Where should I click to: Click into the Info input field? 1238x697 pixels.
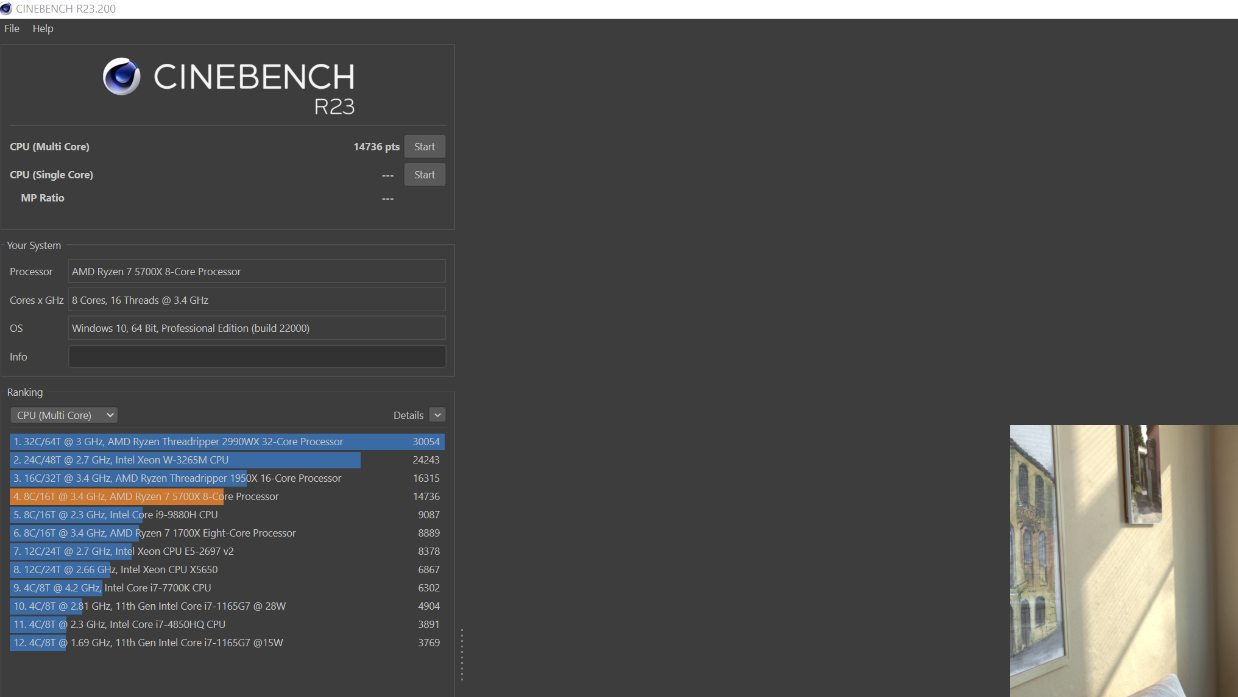(x=257, y=357)
